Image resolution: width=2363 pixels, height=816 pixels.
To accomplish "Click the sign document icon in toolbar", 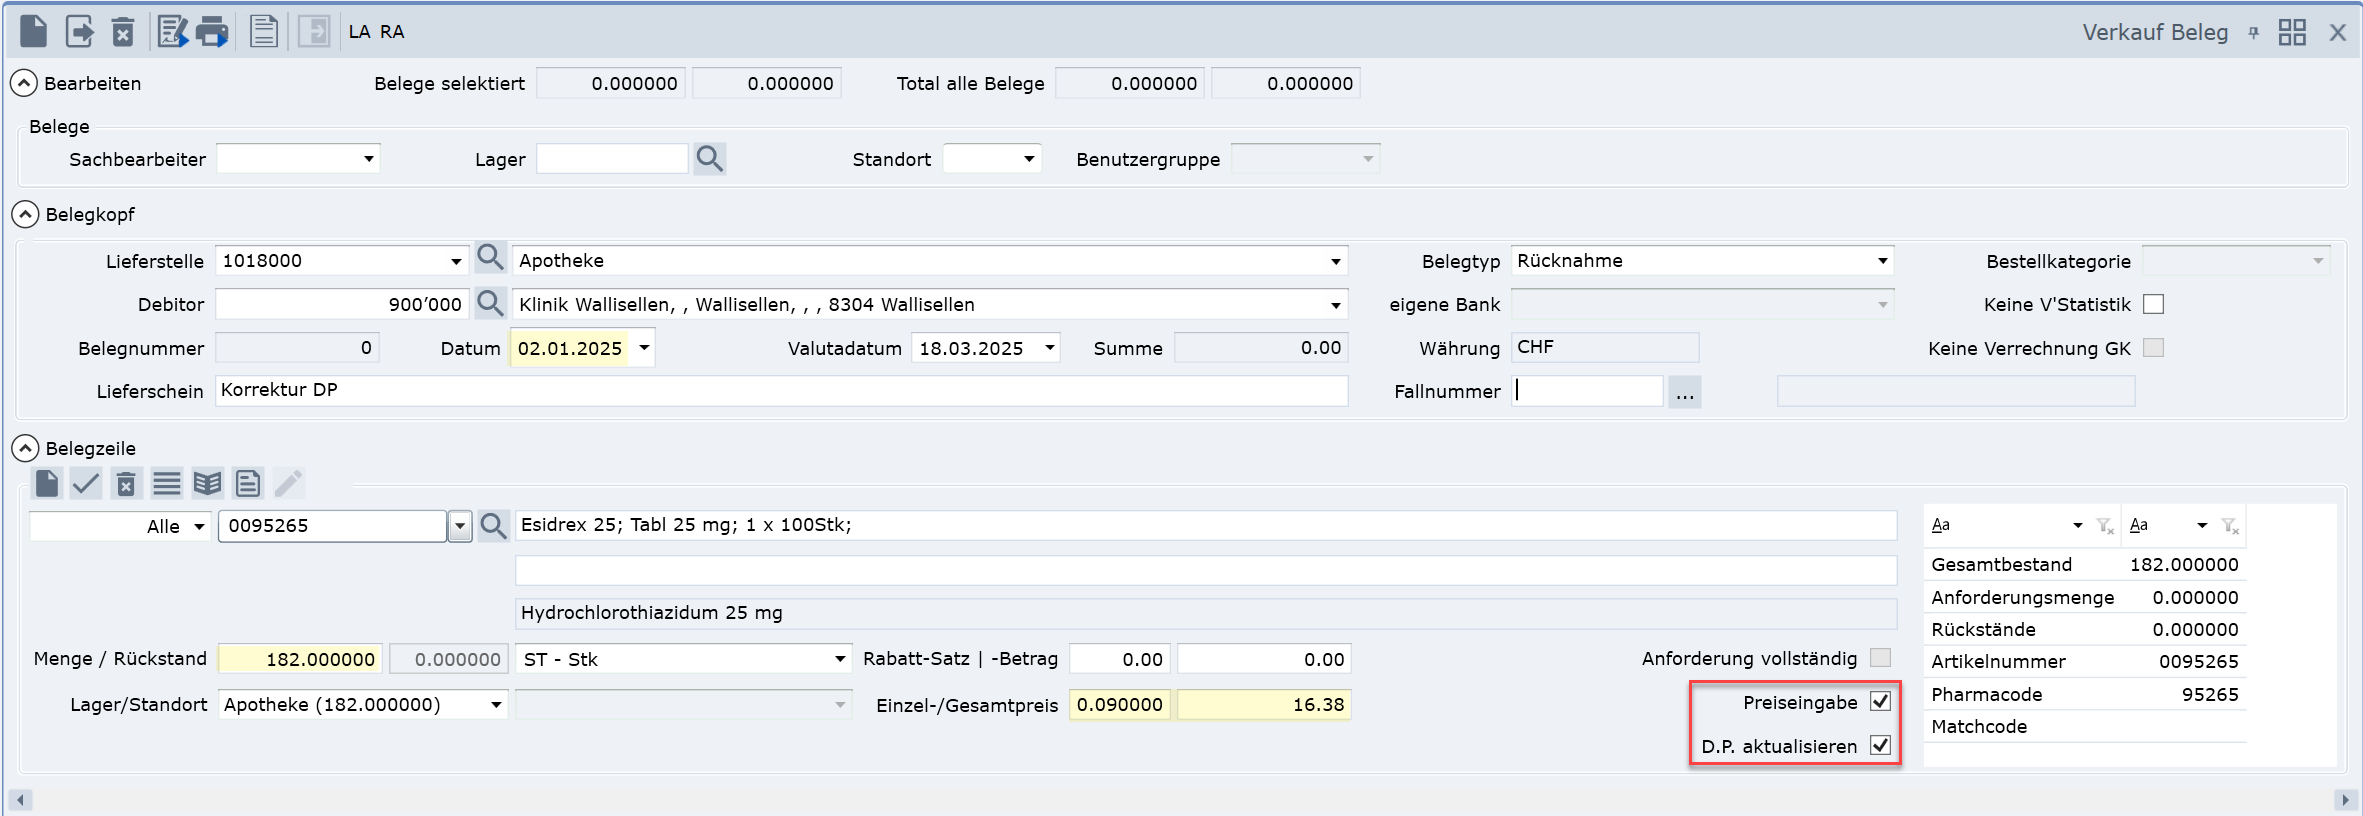I will pos(172,32).
